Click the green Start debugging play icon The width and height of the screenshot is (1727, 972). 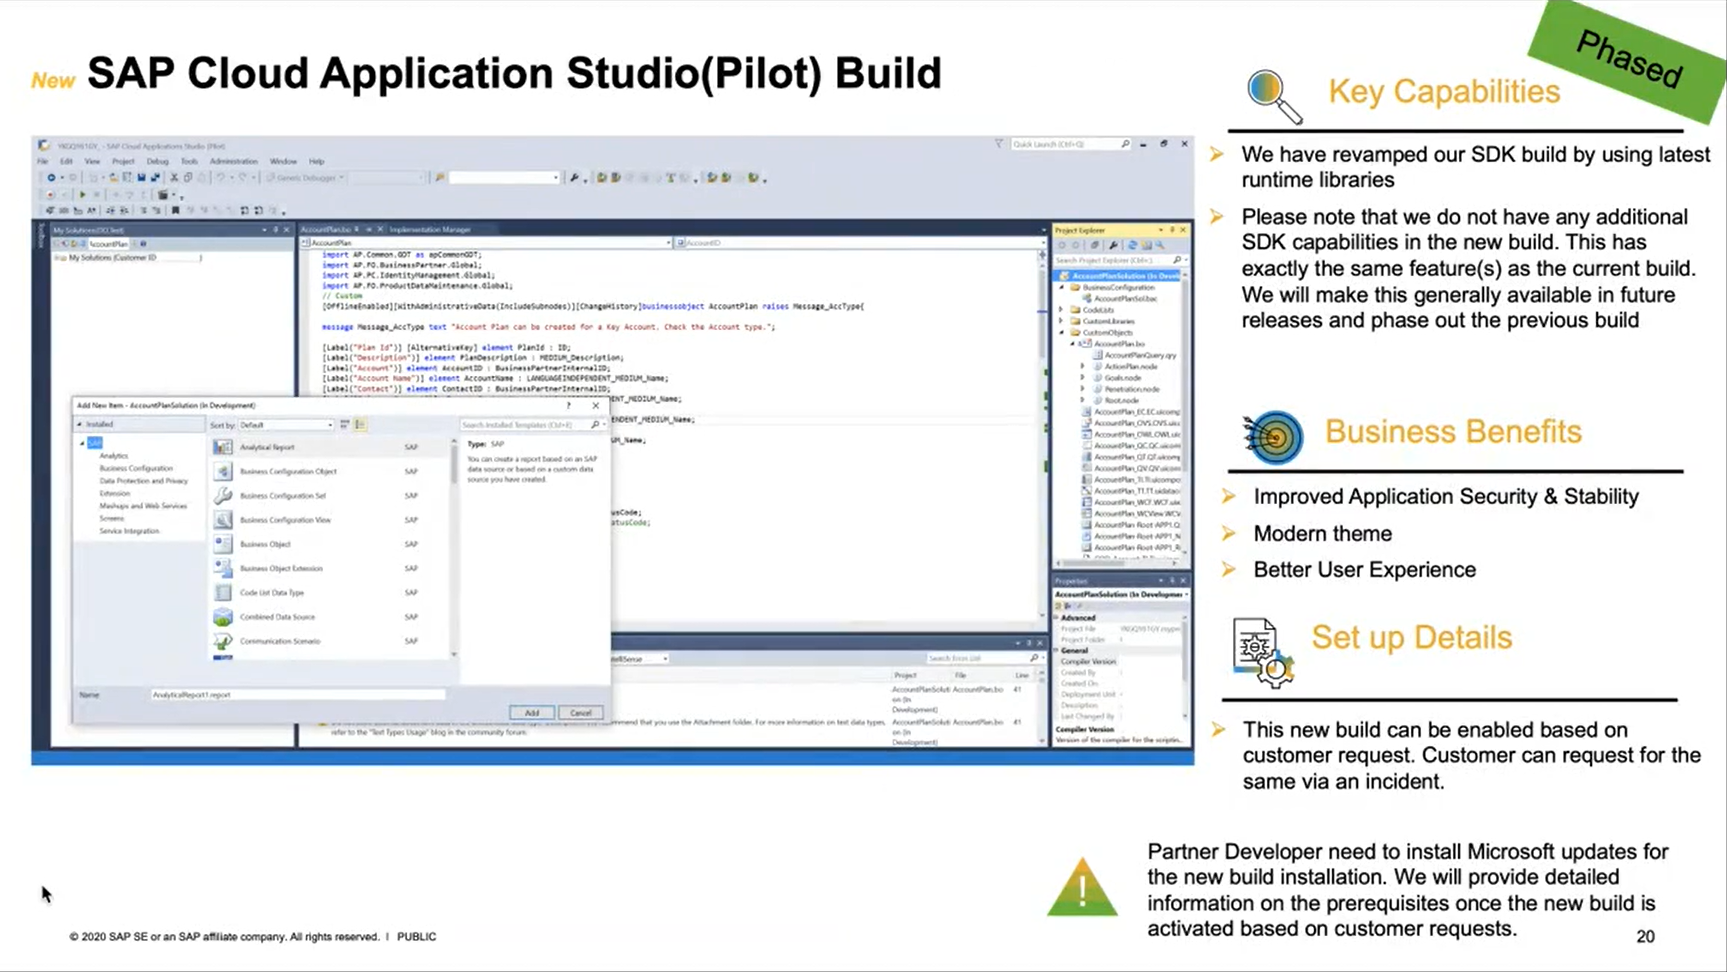82,194
